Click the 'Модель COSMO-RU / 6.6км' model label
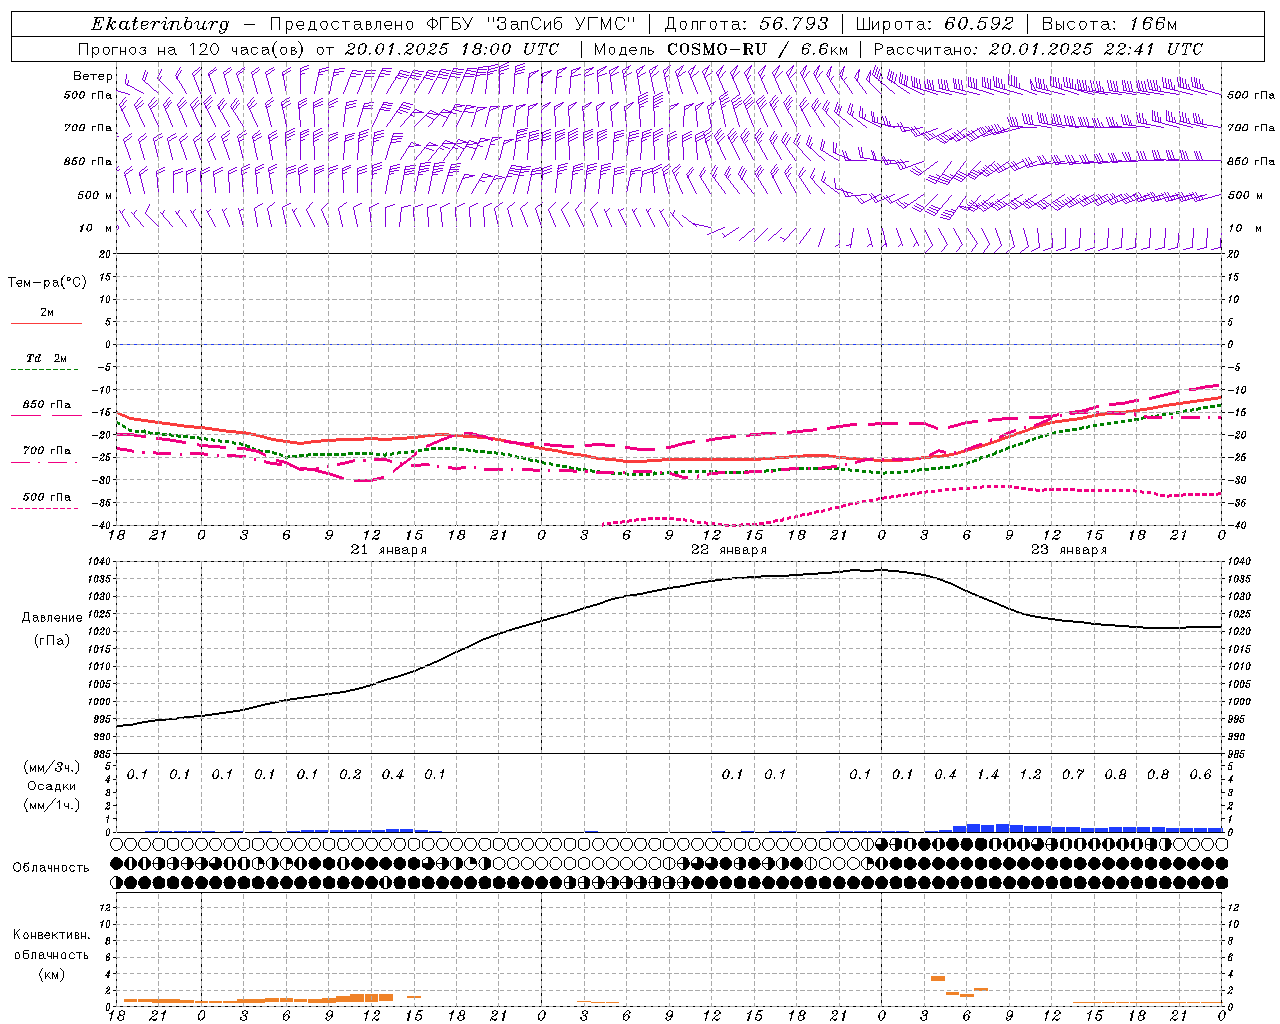The image size is (1280, 1024). click(x=721, y=49)
